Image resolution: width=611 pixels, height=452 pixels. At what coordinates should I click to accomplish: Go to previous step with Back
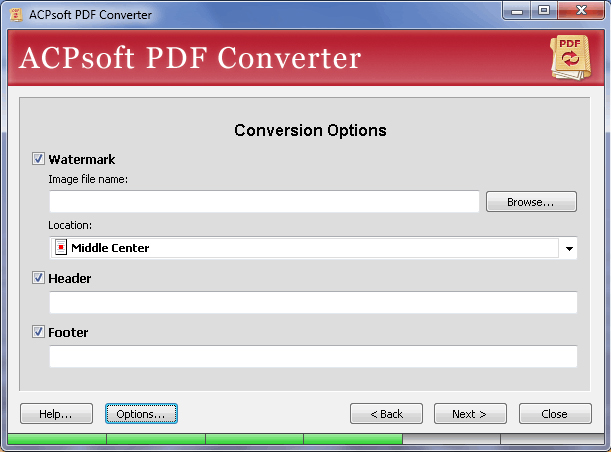point(386,414)
